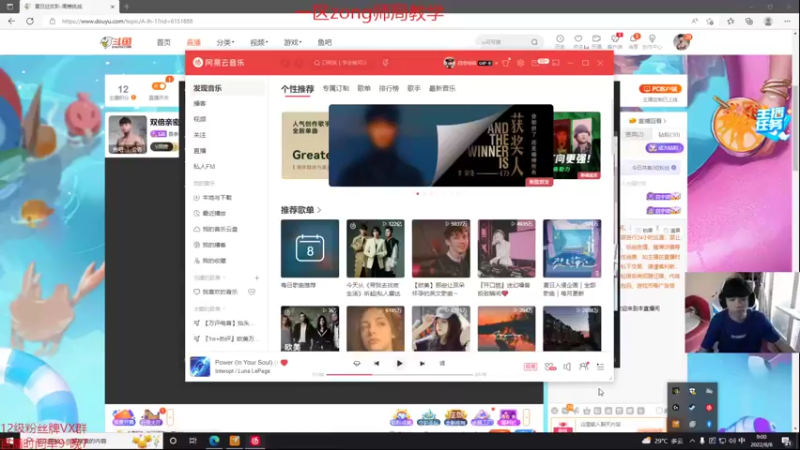The width and height of the screenshot is (800, 450).
Task: Toggle the loop playback mode icon
Action: pyautogui.click(x=357, y=364)
